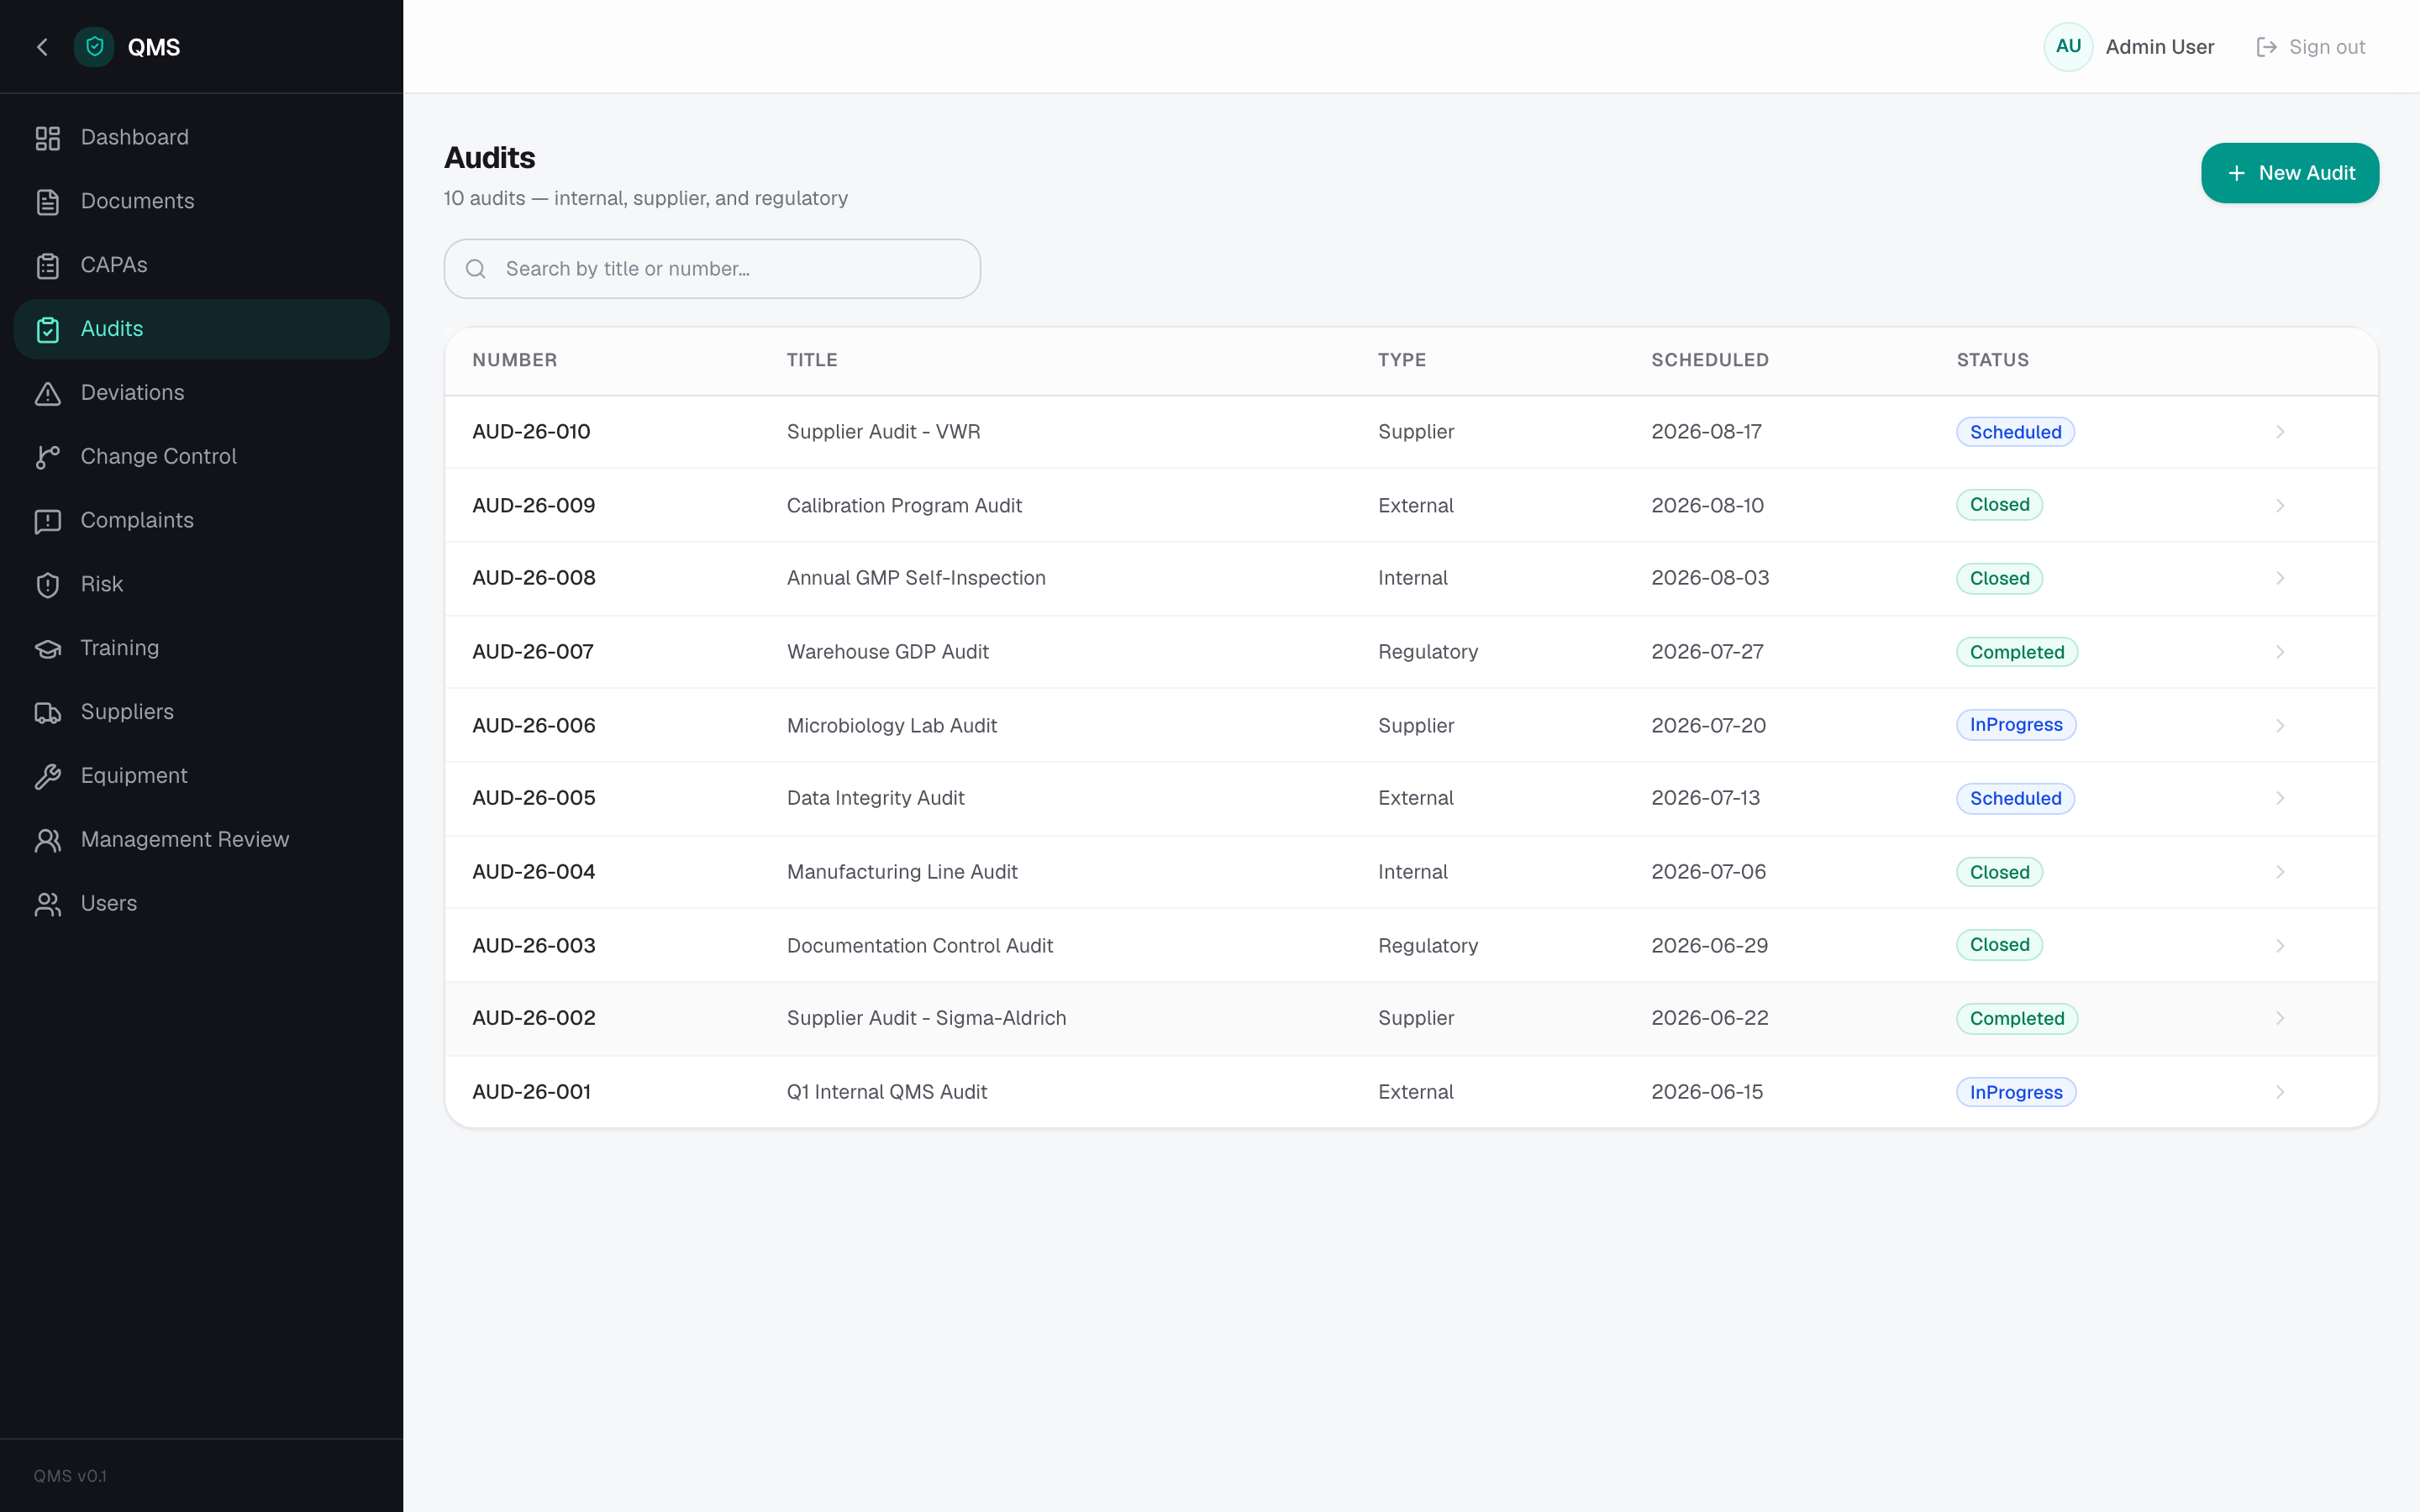Image resolution: width=2420 pixels, height=1512 pixels.
Task: Click the QMS v0.1 version label
Action: pyautogui.click(x=70, y=1476)
